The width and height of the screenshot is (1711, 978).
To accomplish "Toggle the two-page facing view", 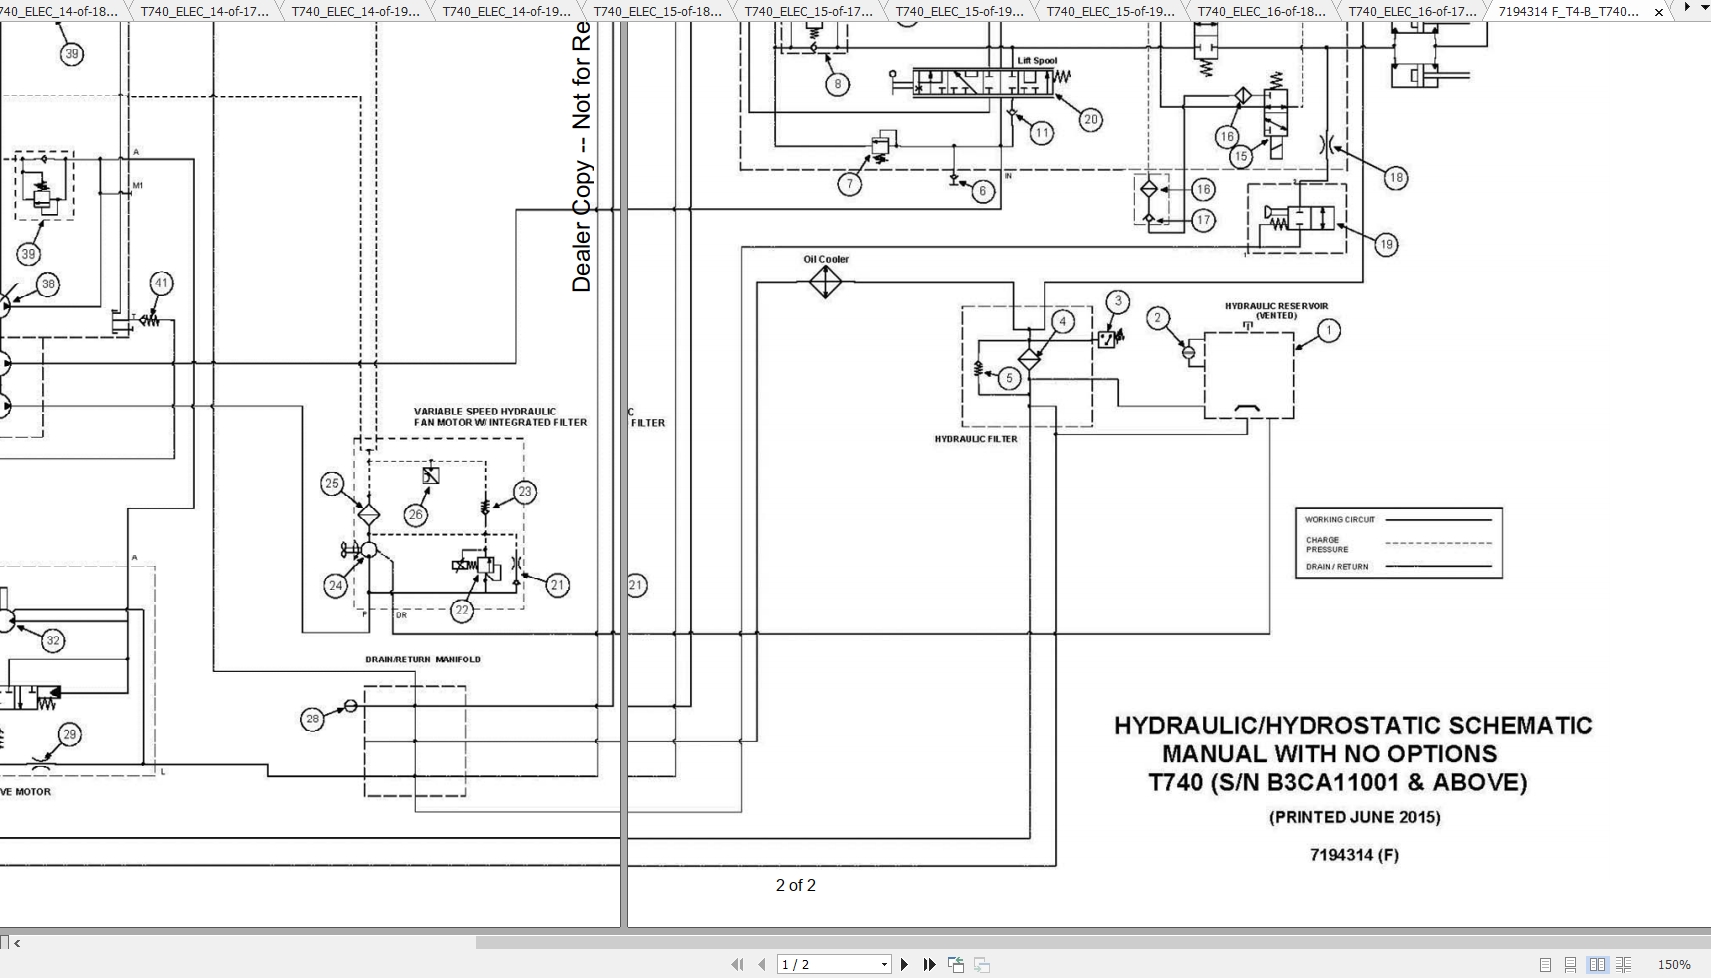I will 1598,964.
